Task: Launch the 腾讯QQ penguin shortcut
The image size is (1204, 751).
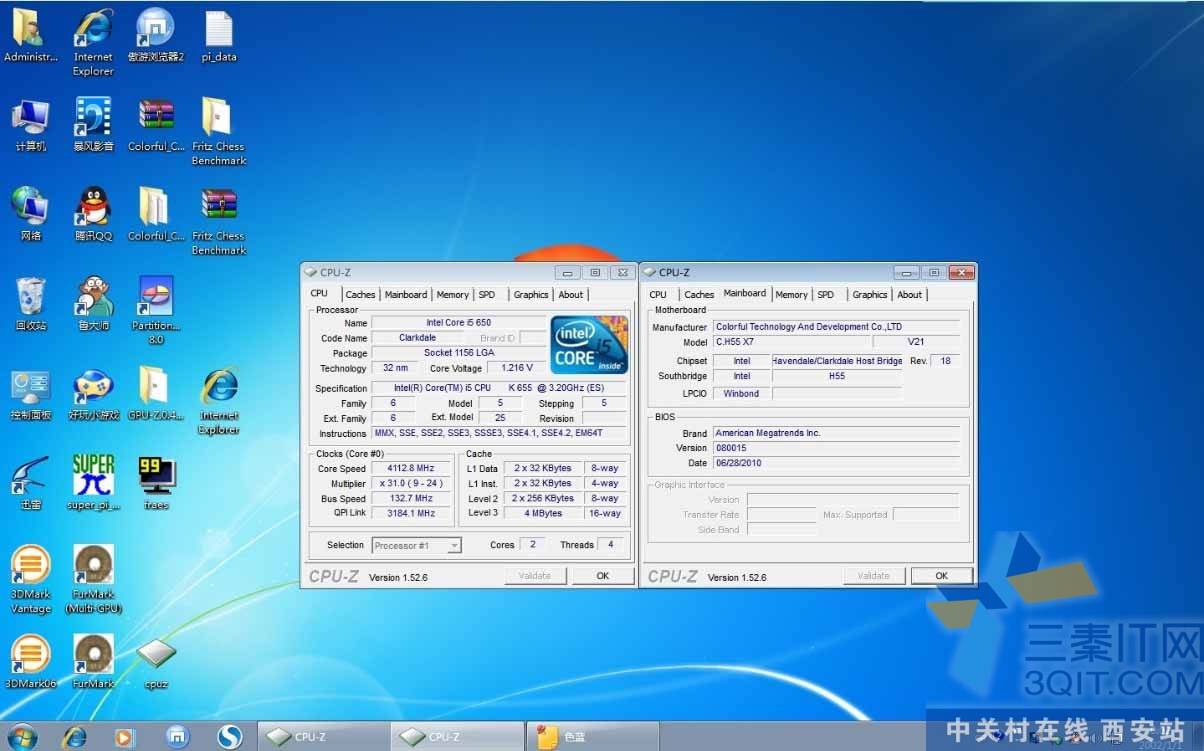Action: pyautogui.click(x=93, y=214)
